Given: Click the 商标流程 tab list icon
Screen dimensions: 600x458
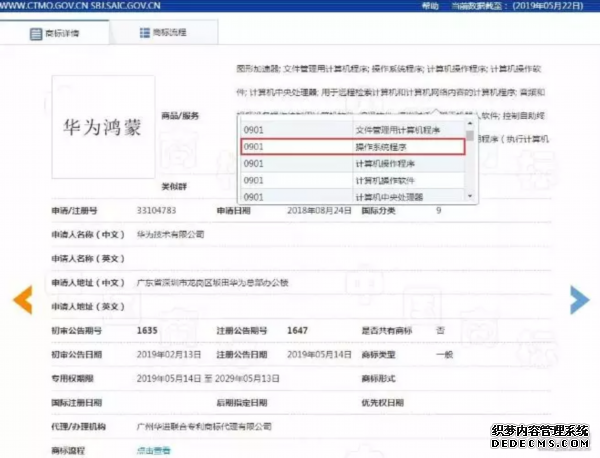Looking at the screenshot, I should [x=145, y=33].
